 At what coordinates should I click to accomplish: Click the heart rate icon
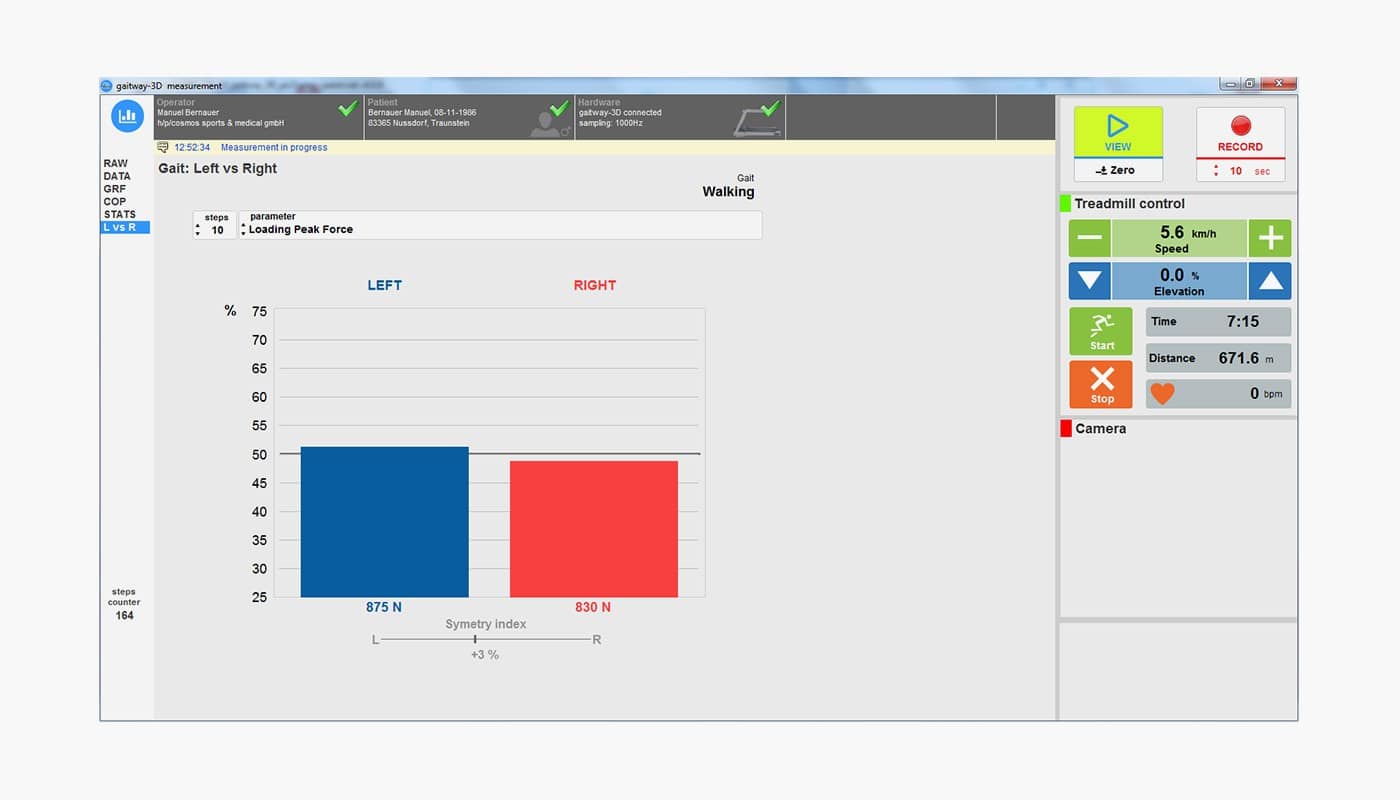point(1162,394)
